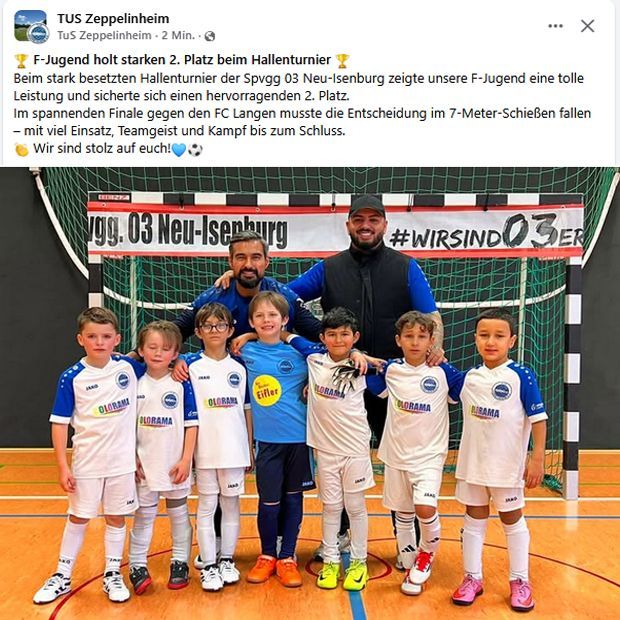
Task: Open the three-dot post options menu
Action: coord(555,26)
